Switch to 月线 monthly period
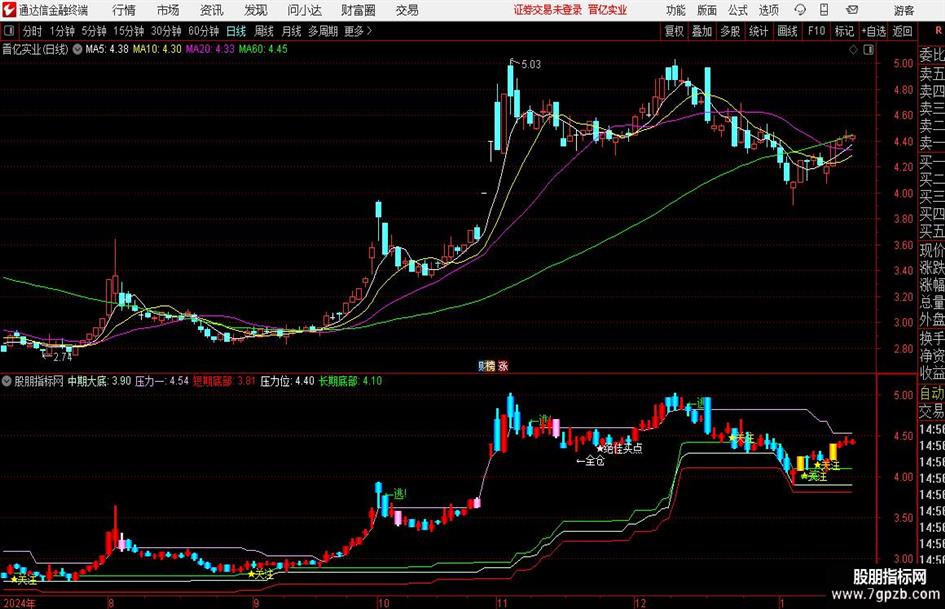This screenshot has height=609, width=945. click(291, 31)
